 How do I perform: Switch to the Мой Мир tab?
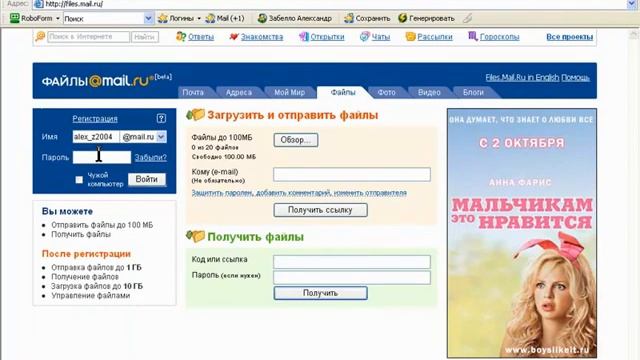click(x=289, y=93)
